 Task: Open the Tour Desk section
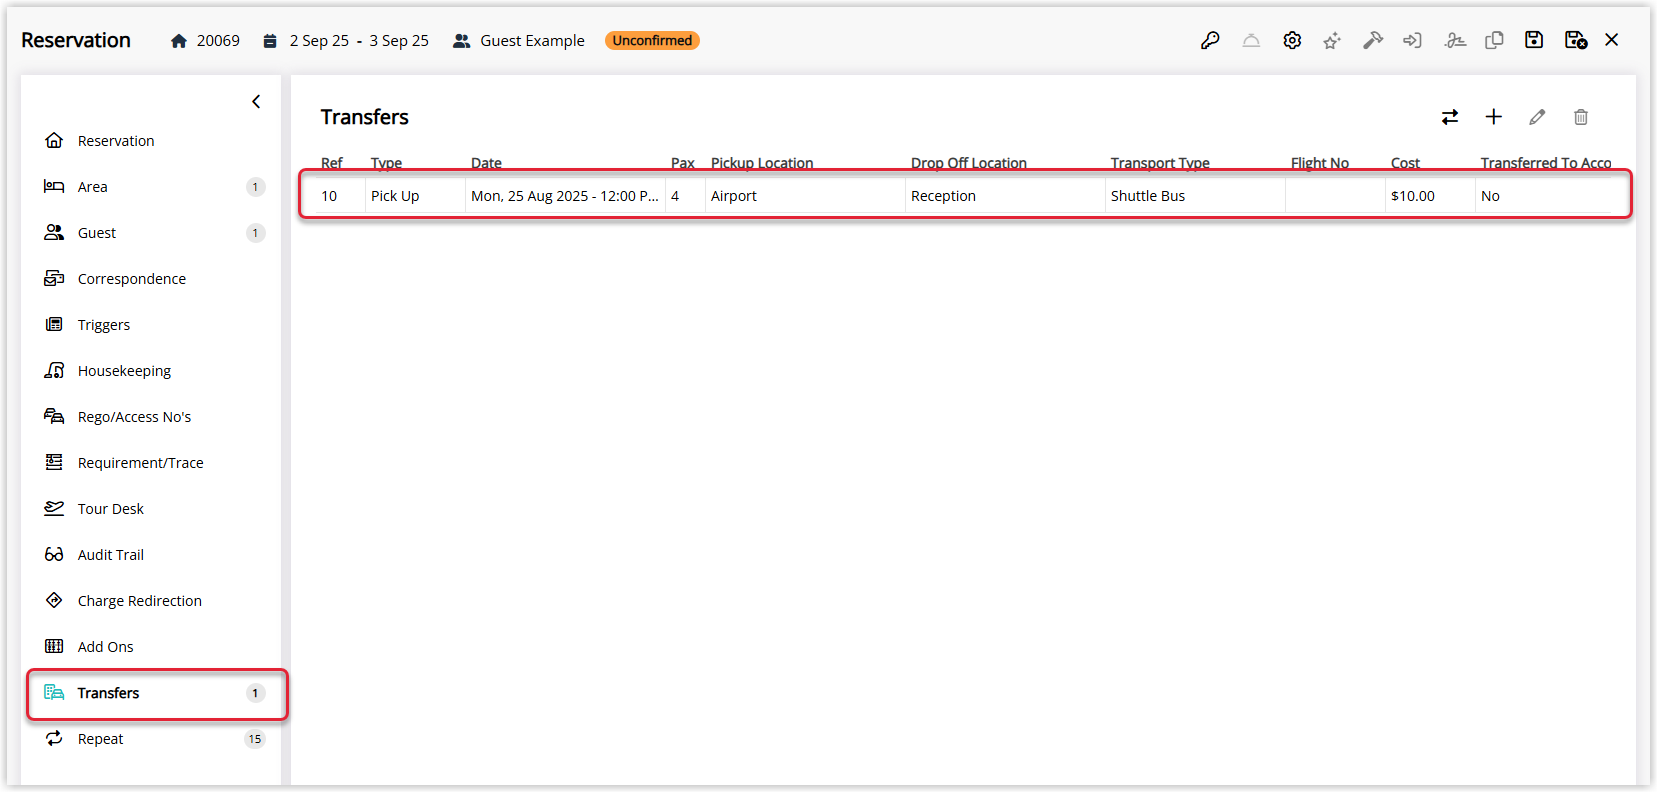(150, 509)
